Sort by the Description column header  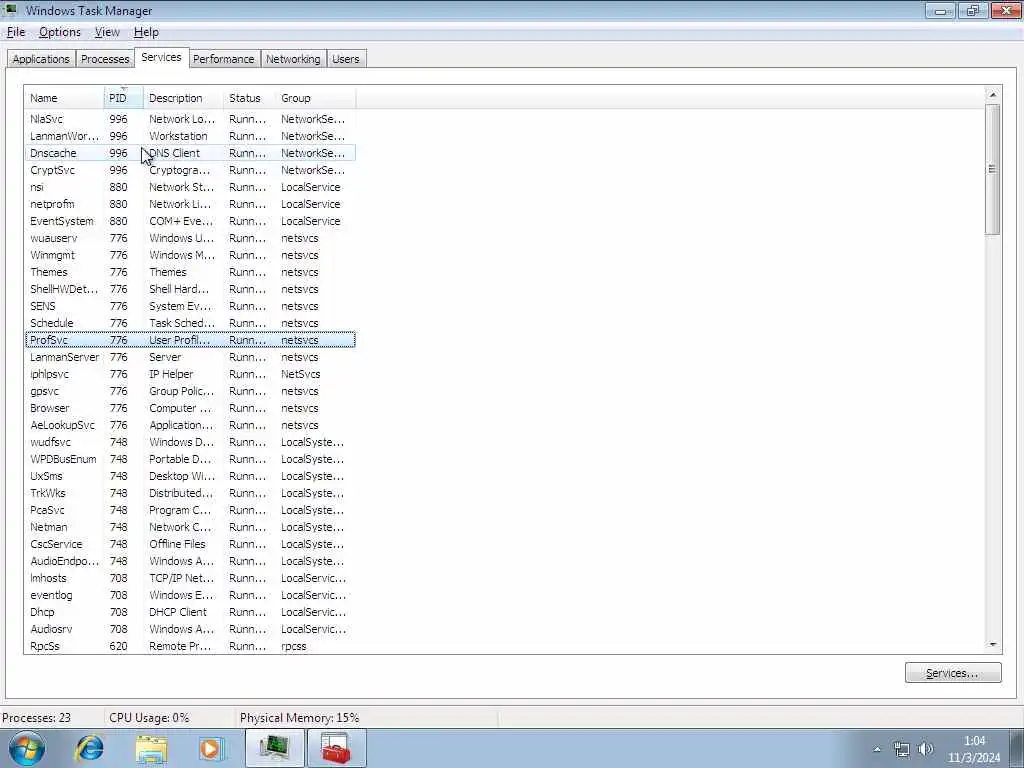[x=184, y=98]
